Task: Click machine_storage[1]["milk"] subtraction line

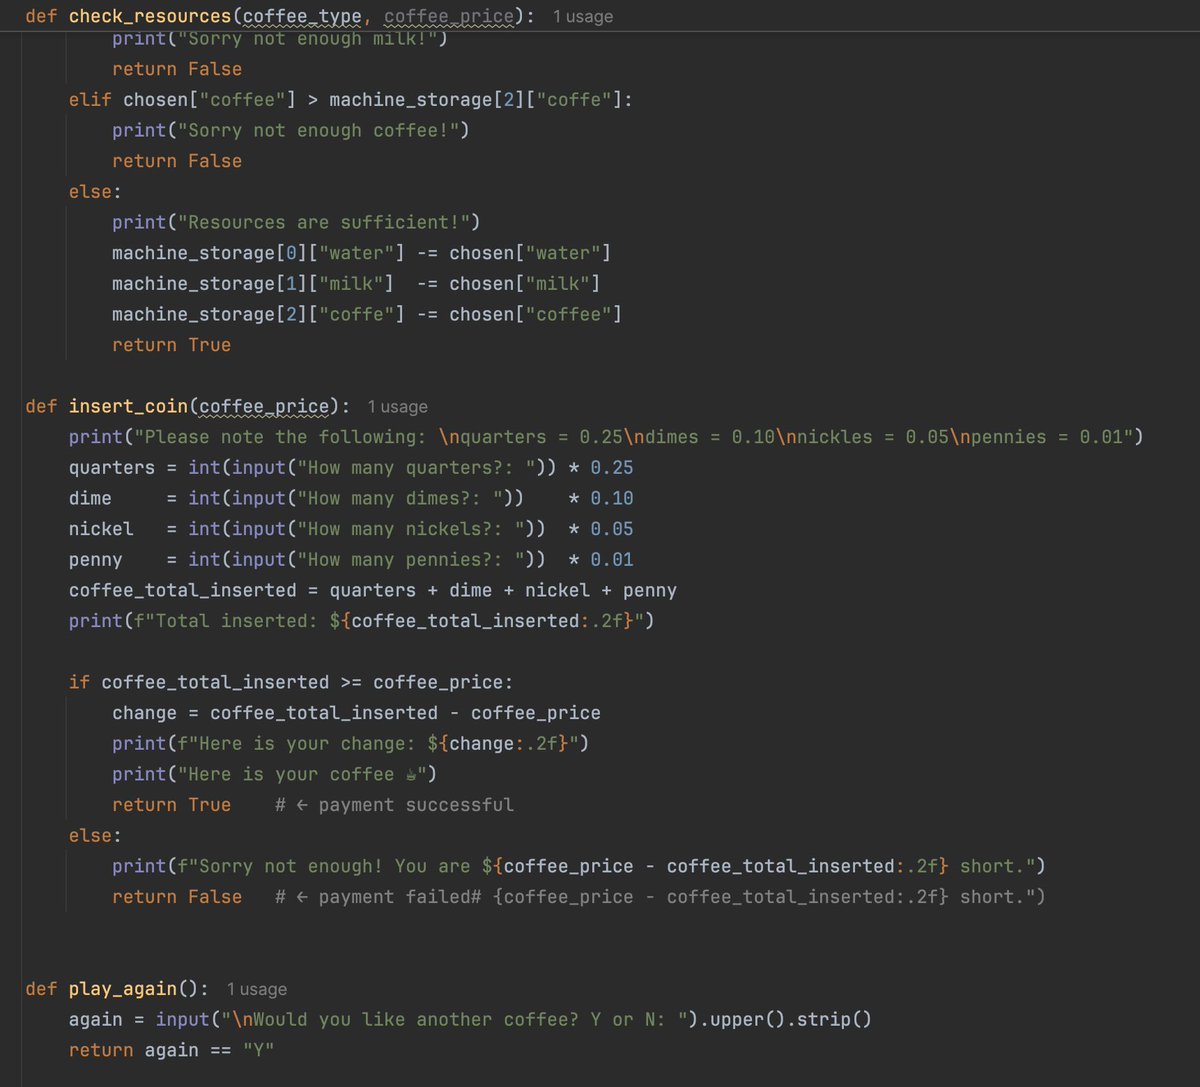Action: pyautogui.click(x=356, y=284)
